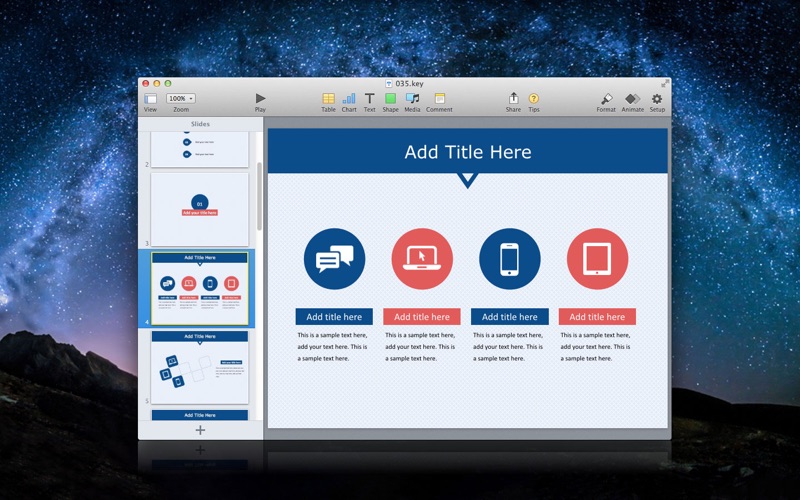Screen dimensions: 800x500
Task: Click the slide navigator scrollbar
Action: [259, 196]
